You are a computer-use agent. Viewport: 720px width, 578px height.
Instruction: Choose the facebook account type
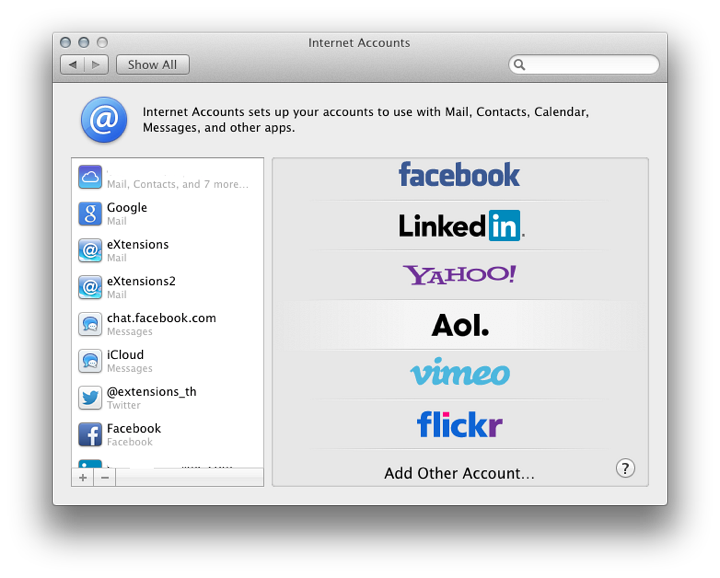[459, 174]
